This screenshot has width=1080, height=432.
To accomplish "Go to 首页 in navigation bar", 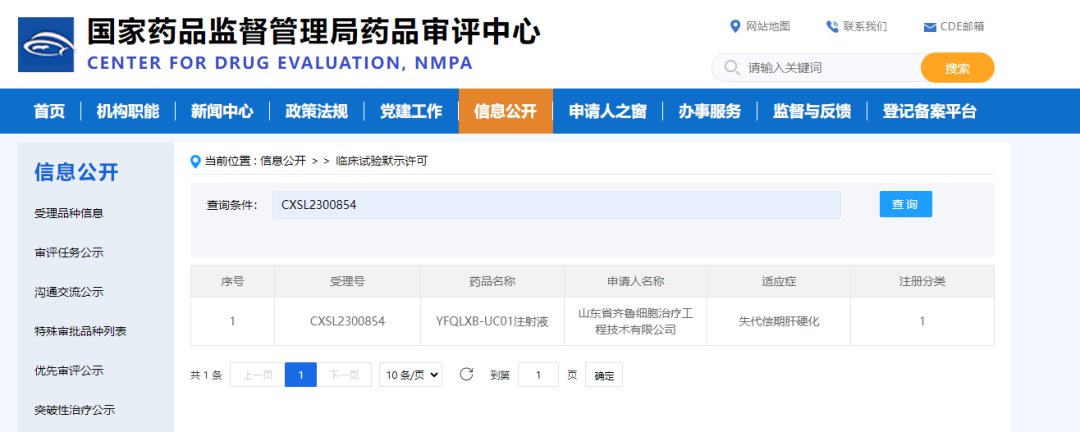I will click(49, 111).
